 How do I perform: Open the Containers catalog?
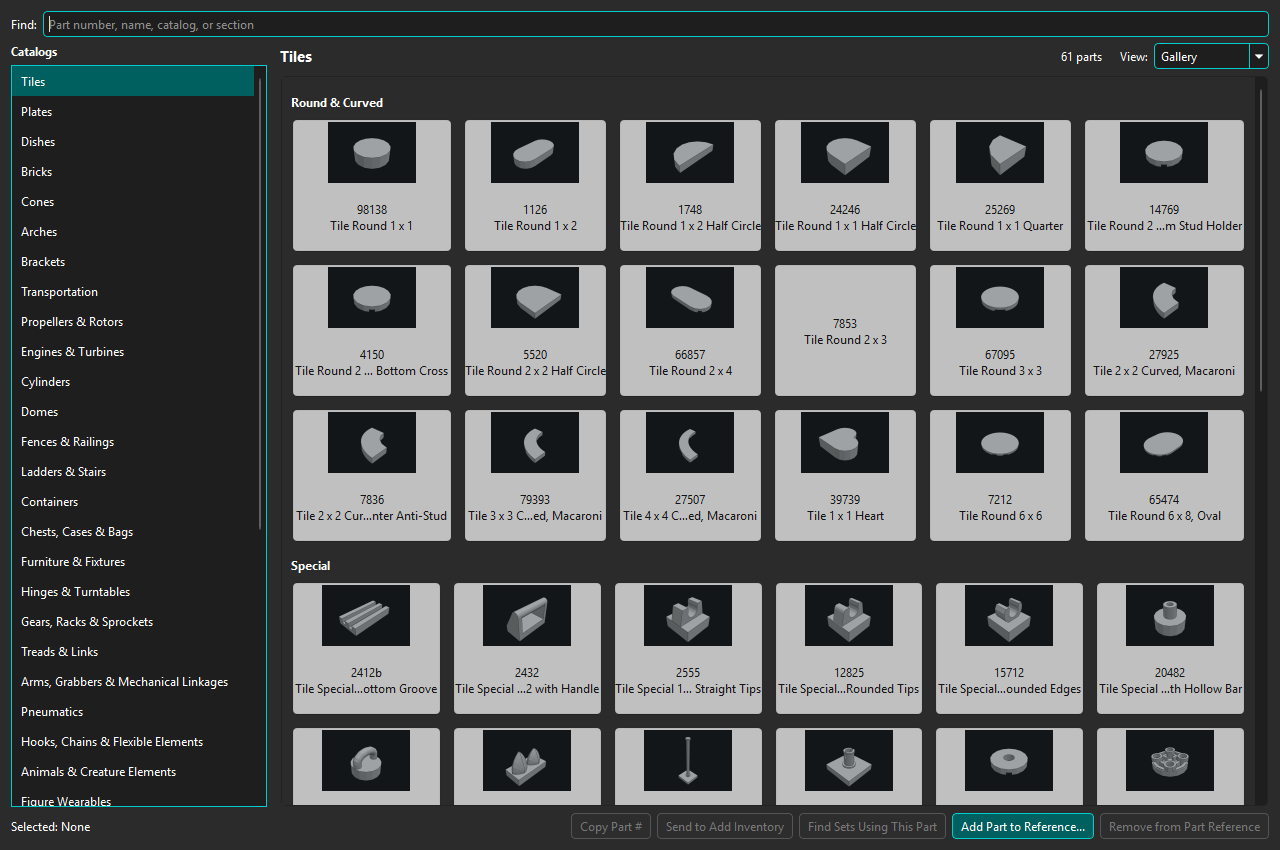133,502
